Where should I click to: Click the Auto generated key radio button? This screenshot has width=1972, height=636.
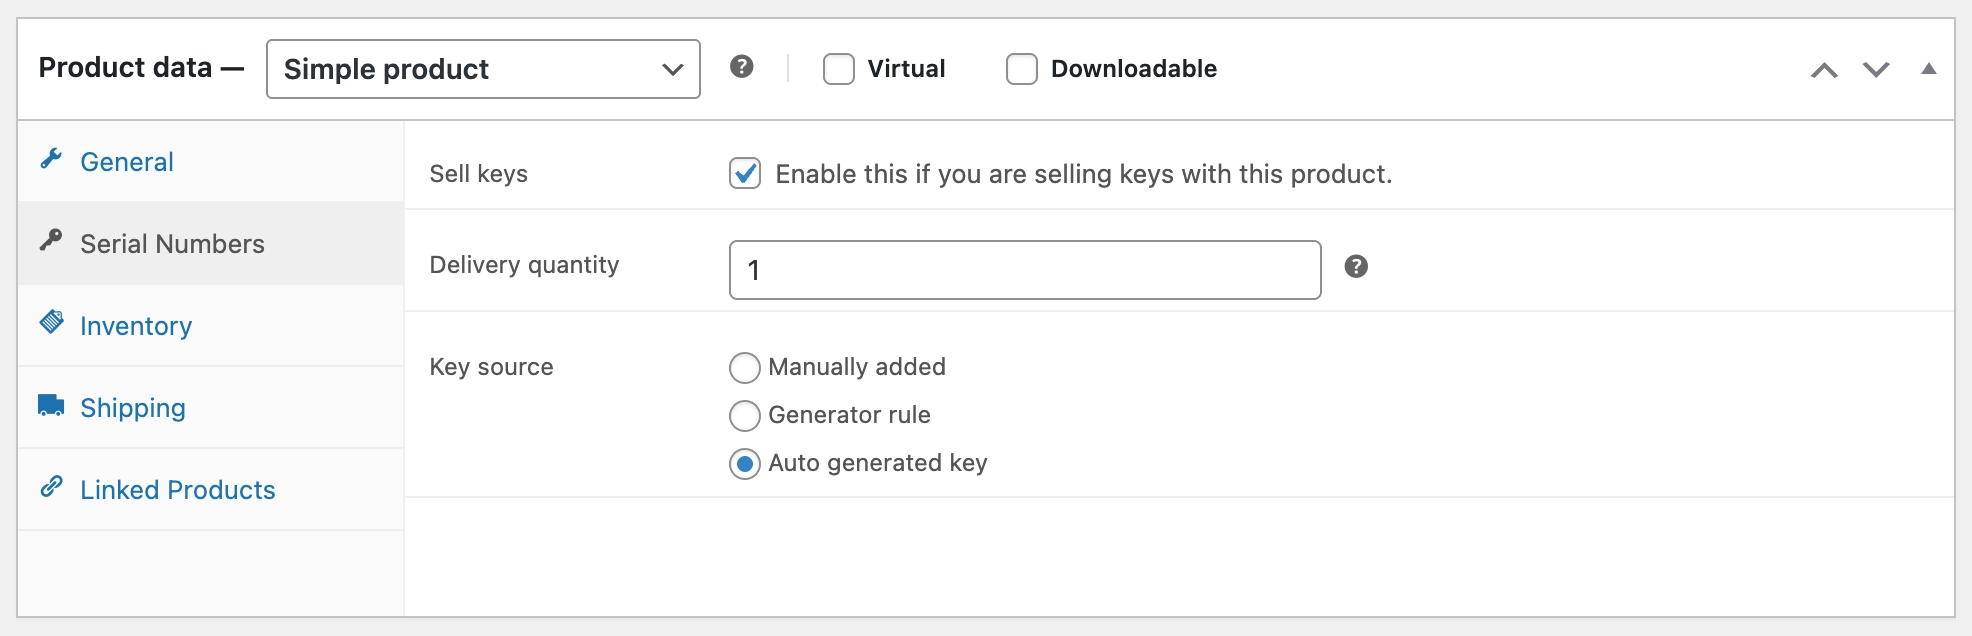pyautogui.click(x=744, y=464)
